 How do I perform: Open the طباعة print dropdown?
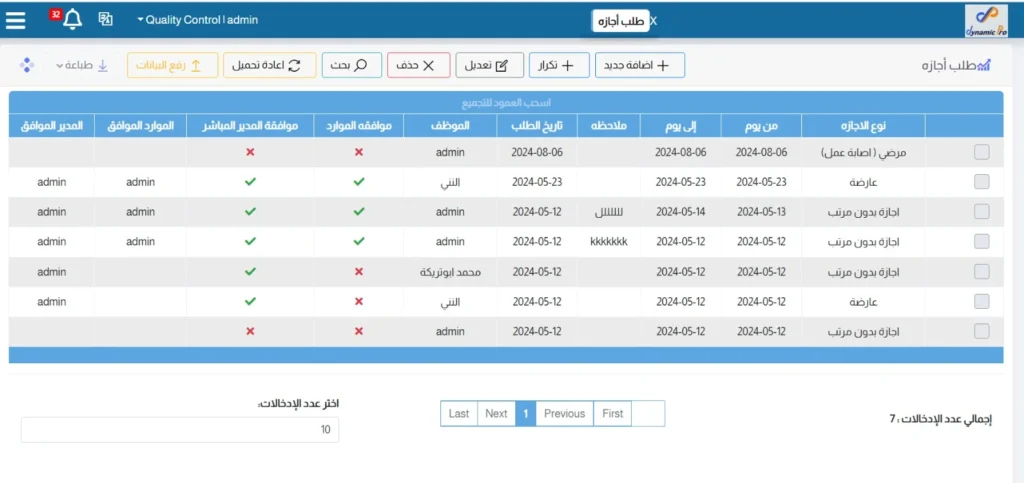[82, 65]
